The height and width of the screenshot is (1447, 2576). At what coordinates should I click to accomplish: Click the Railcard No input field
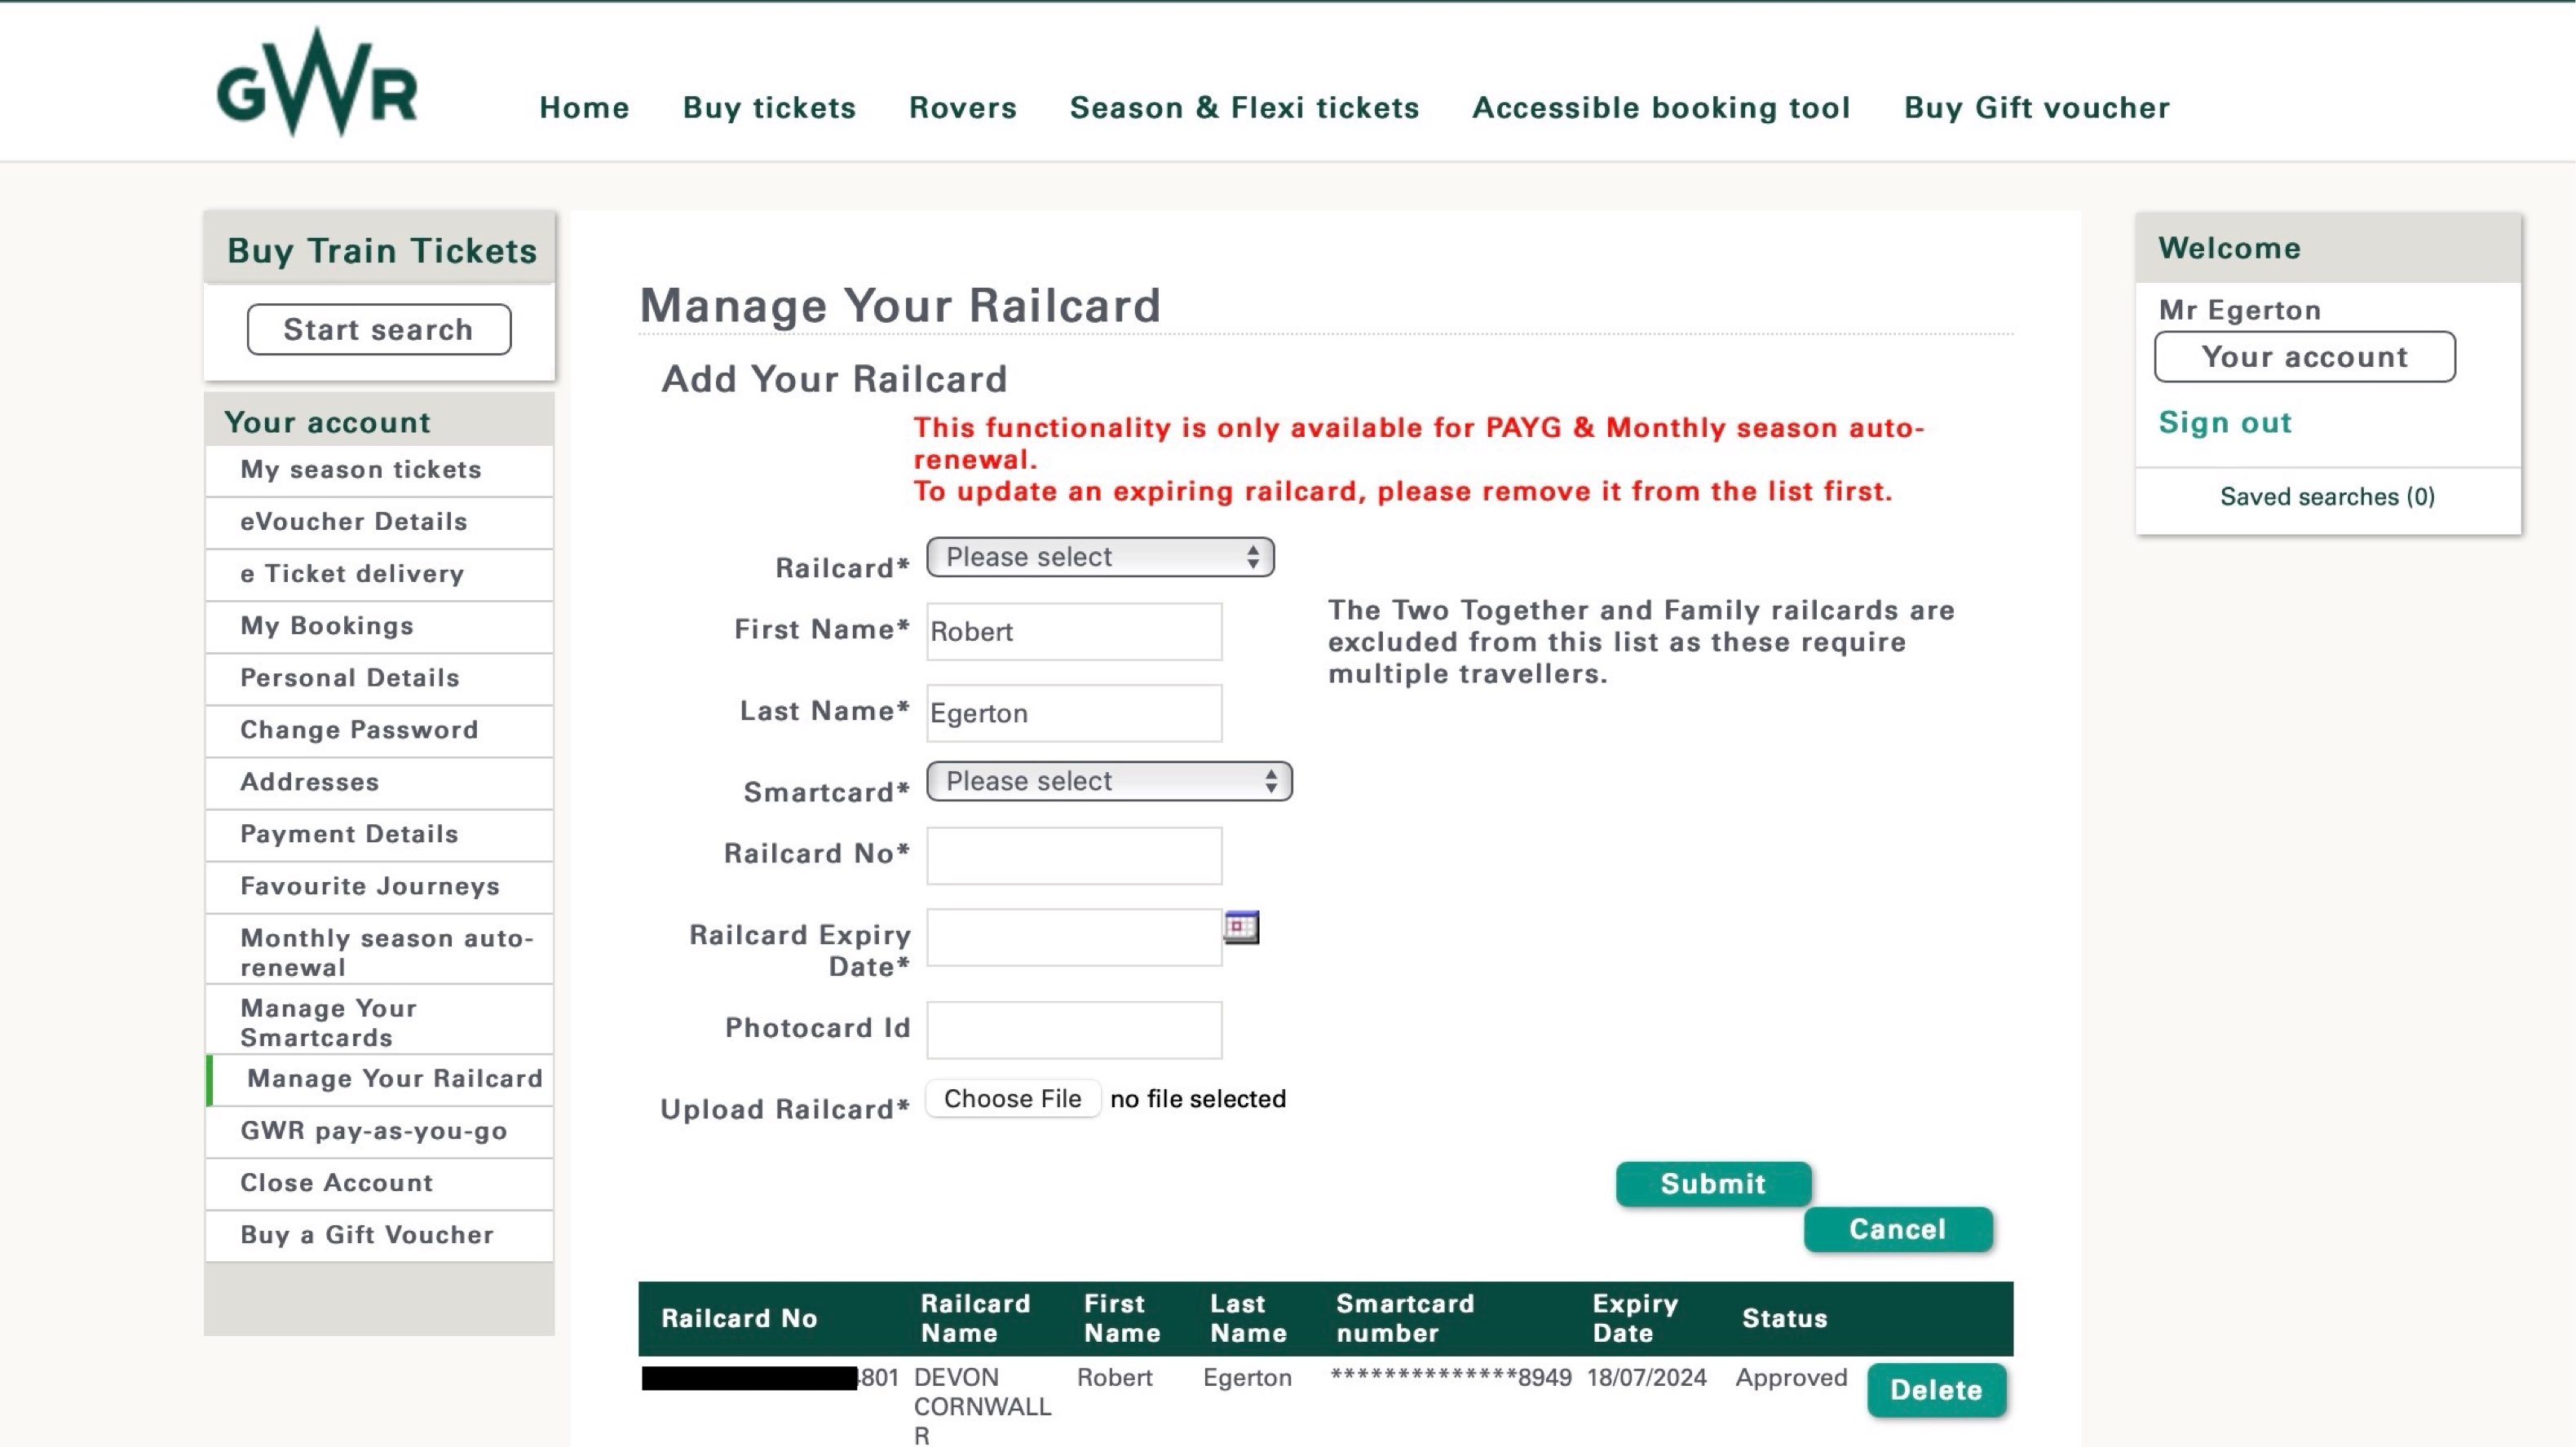1073,855
